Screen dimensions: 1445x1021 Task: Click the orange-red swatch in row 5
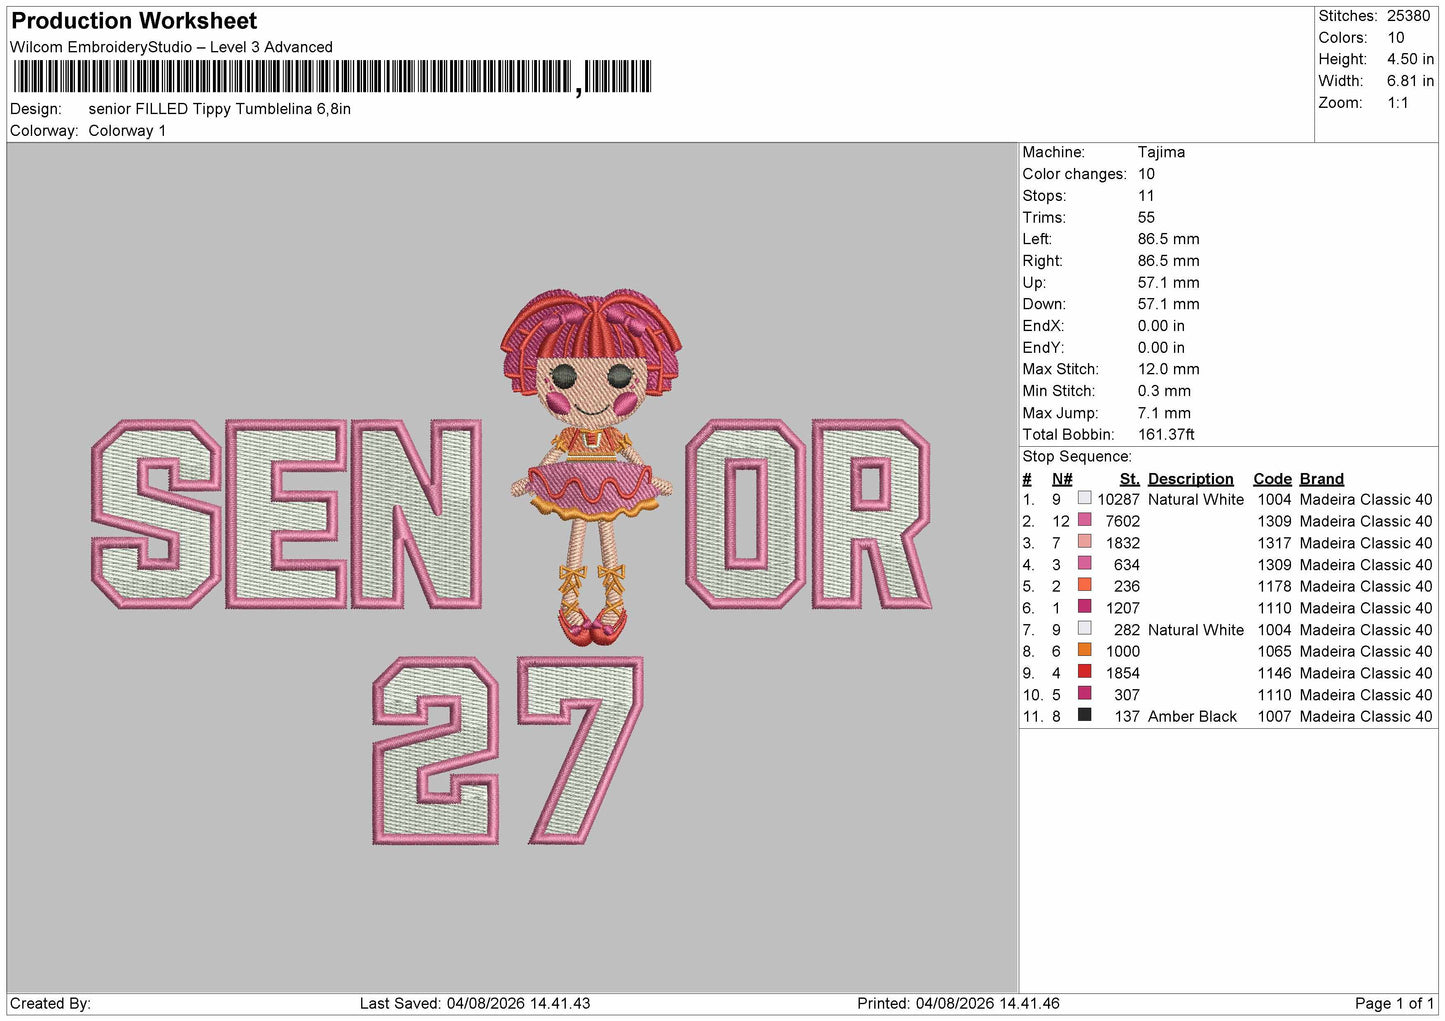click(x=1084, y=585)
